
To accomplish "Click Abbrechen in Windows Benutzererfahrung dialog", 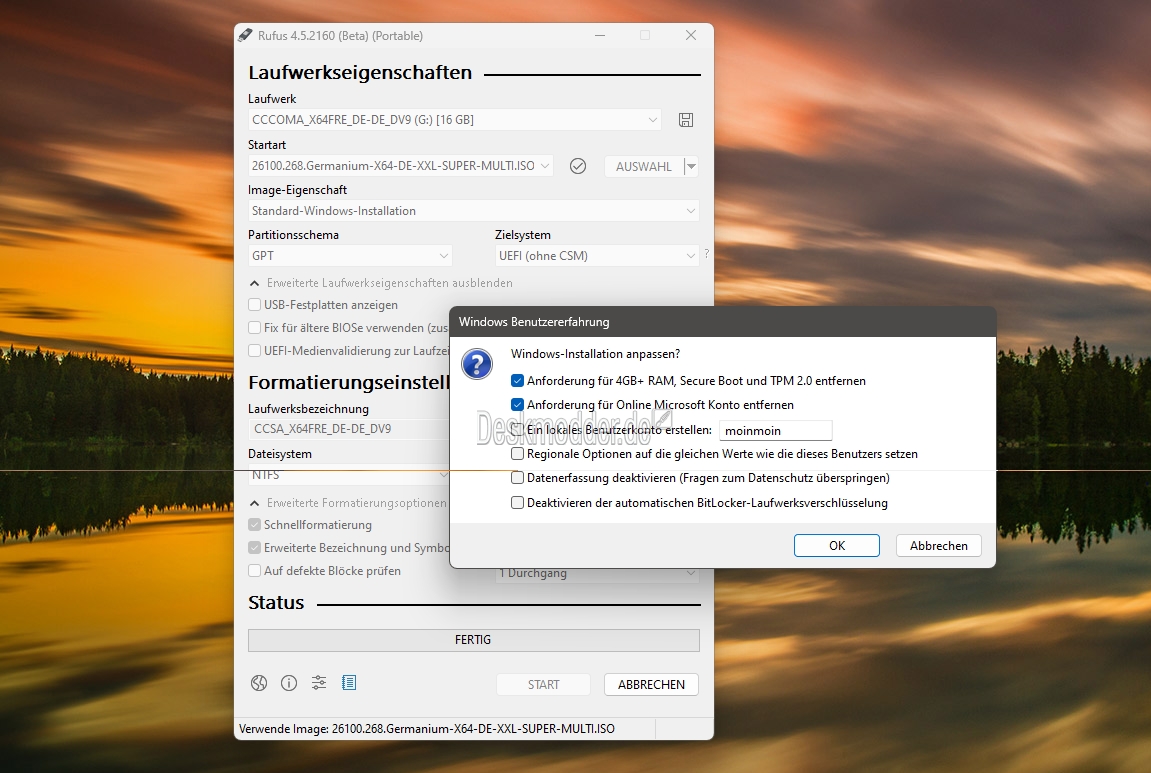I will 939,545.
